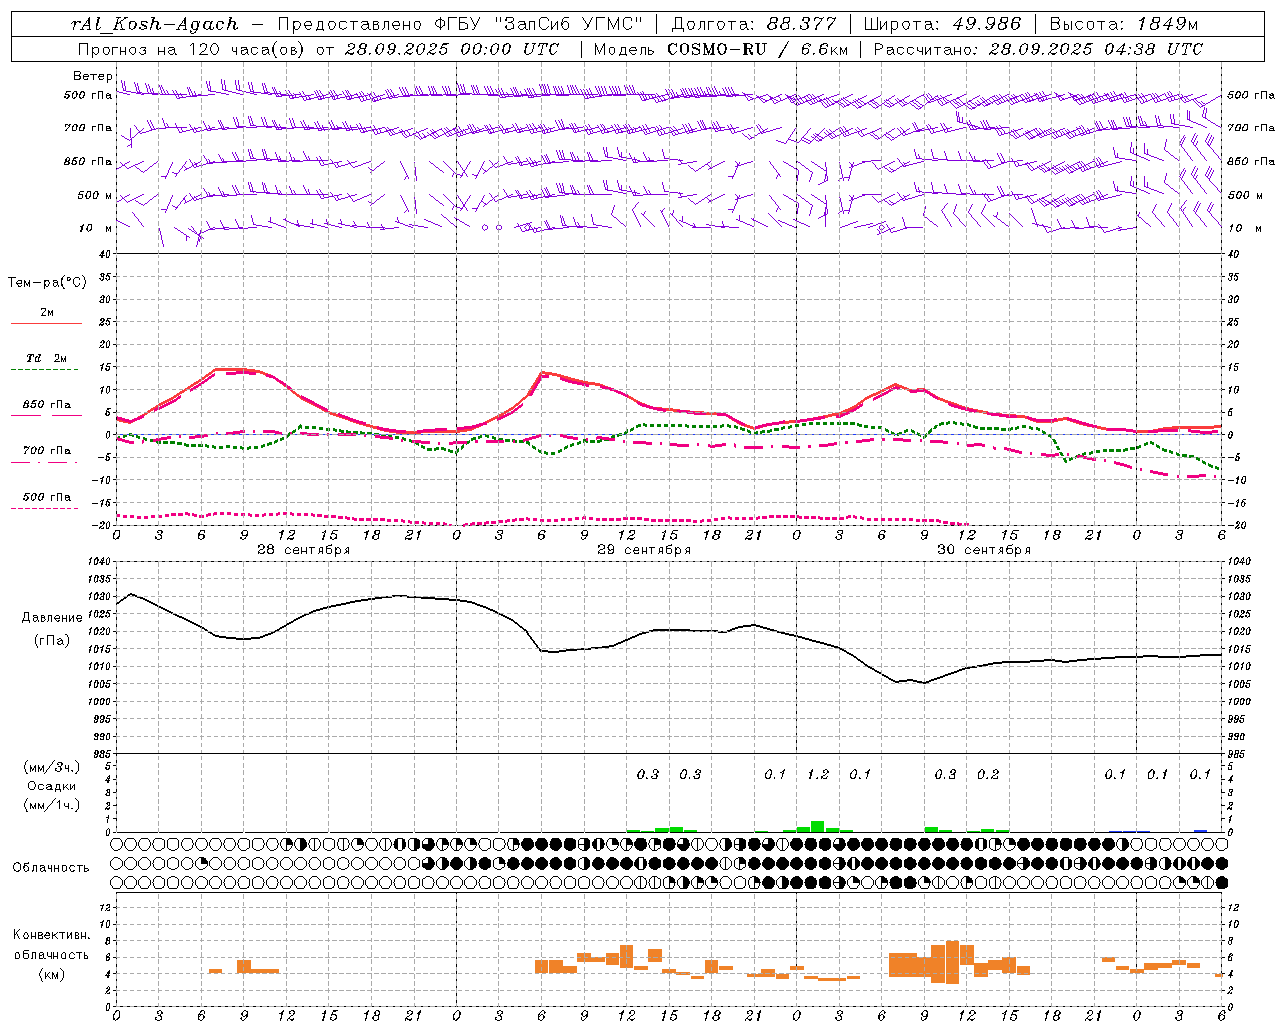Viewport: 1280px width, 1024px height.
Task: Select the longitude value Долгота: 88.377
Action: pyautogui.click(x=754, y=24)
